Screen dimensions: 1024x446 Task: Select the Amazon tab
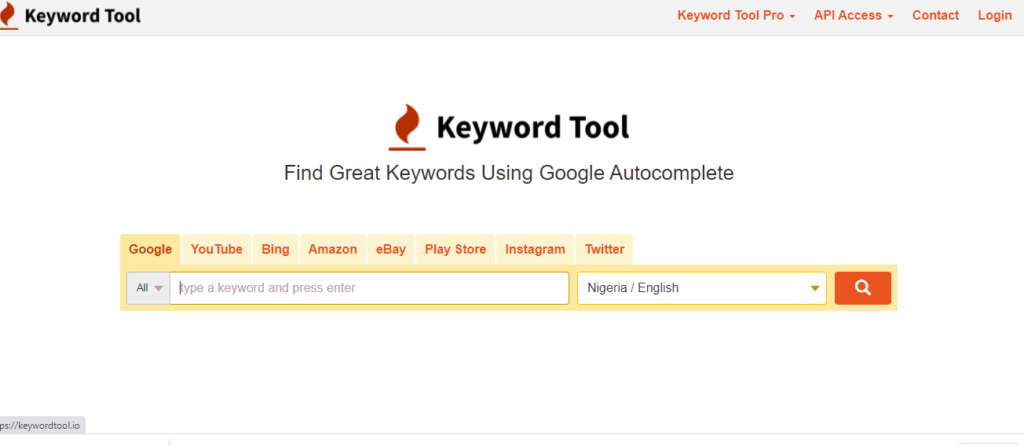coord(333,249)
